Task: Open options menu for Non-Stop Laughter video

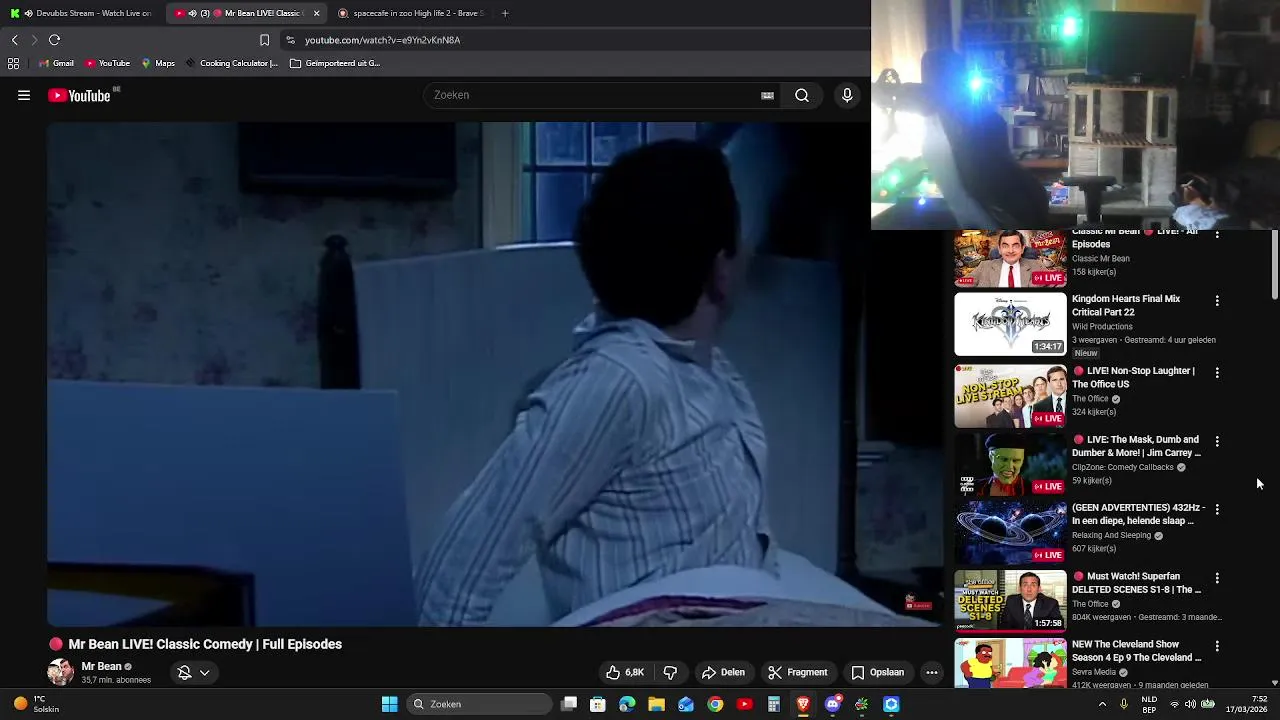Action: [1217, 372]
